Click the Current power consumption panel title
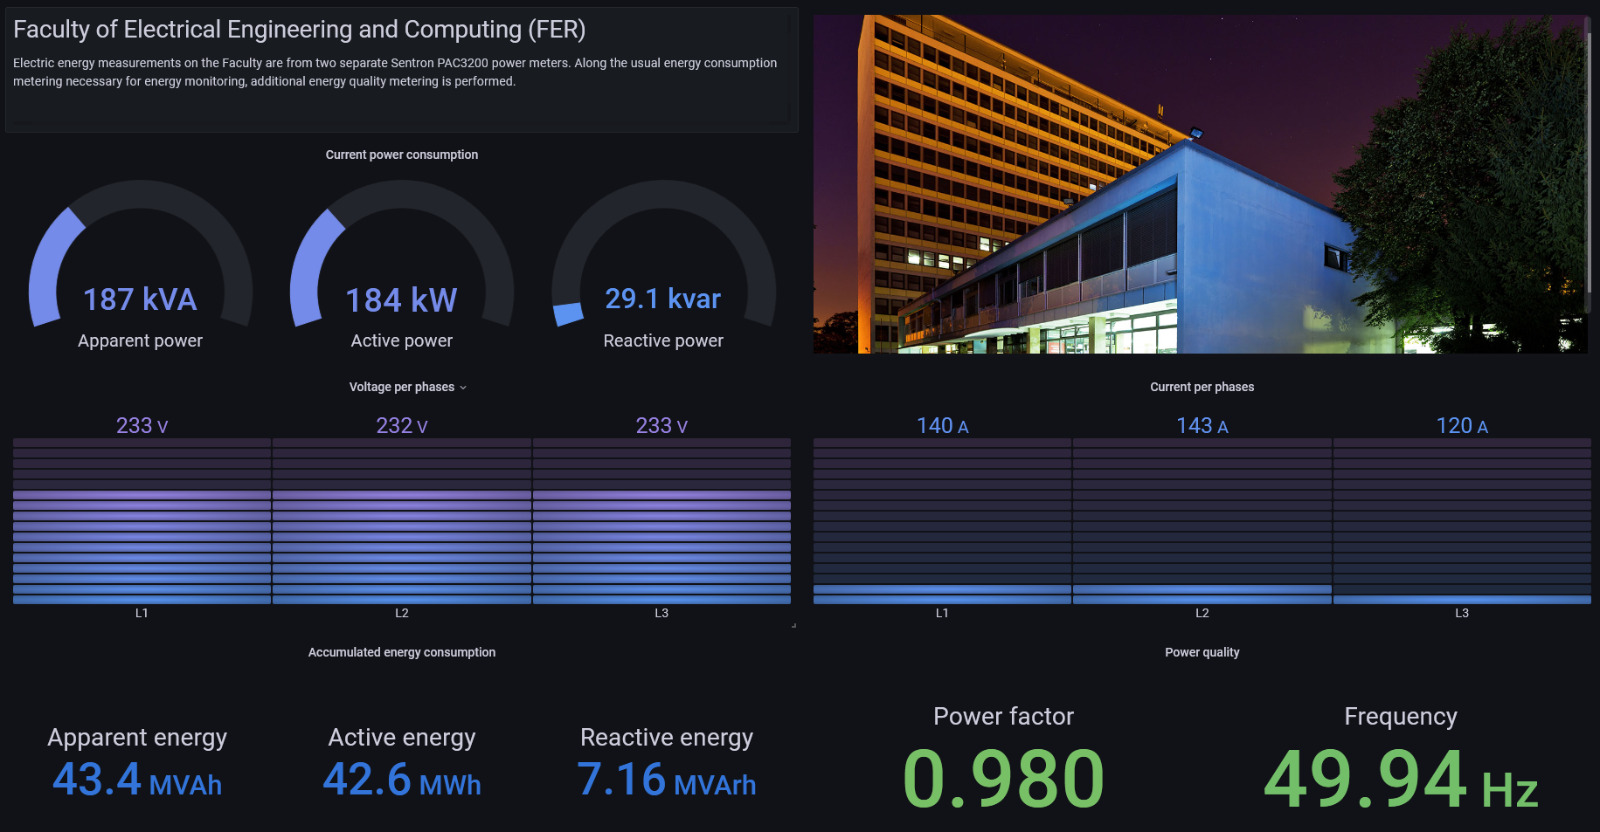 [x=401, y=155]
